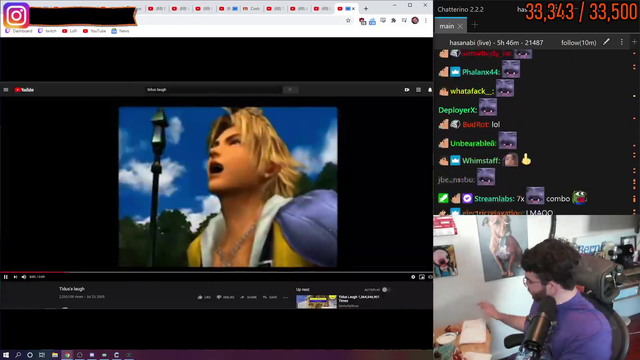Click username Unbearable8 in chat
The height and width of the screenshot is (360, 640).
(473, 143)
